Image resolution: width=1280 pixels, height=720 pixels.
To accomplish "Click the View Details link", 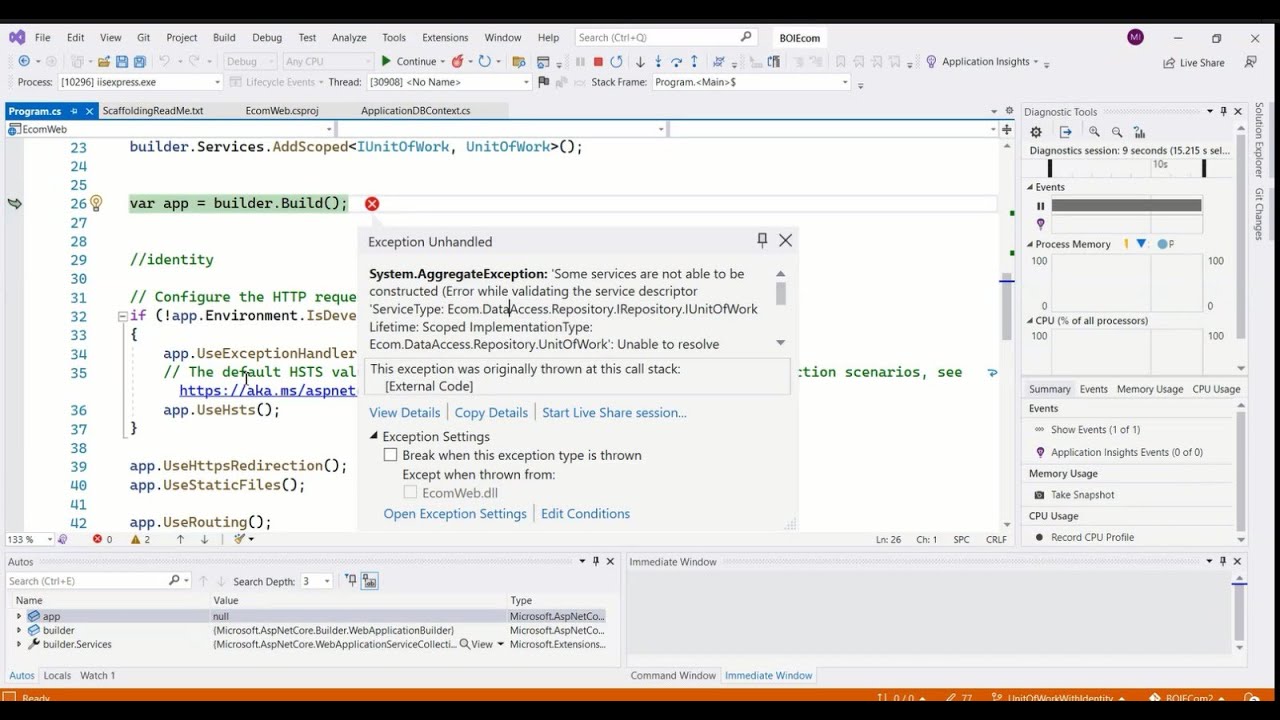I will [404, 413].
